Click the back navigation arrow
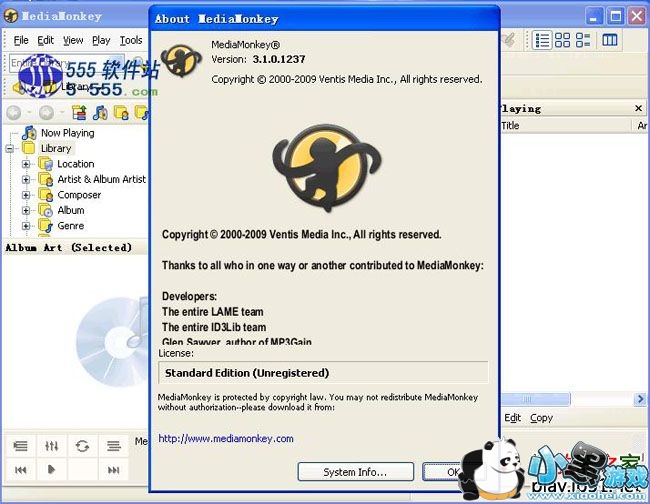The image size is (650, 504). 14,112
